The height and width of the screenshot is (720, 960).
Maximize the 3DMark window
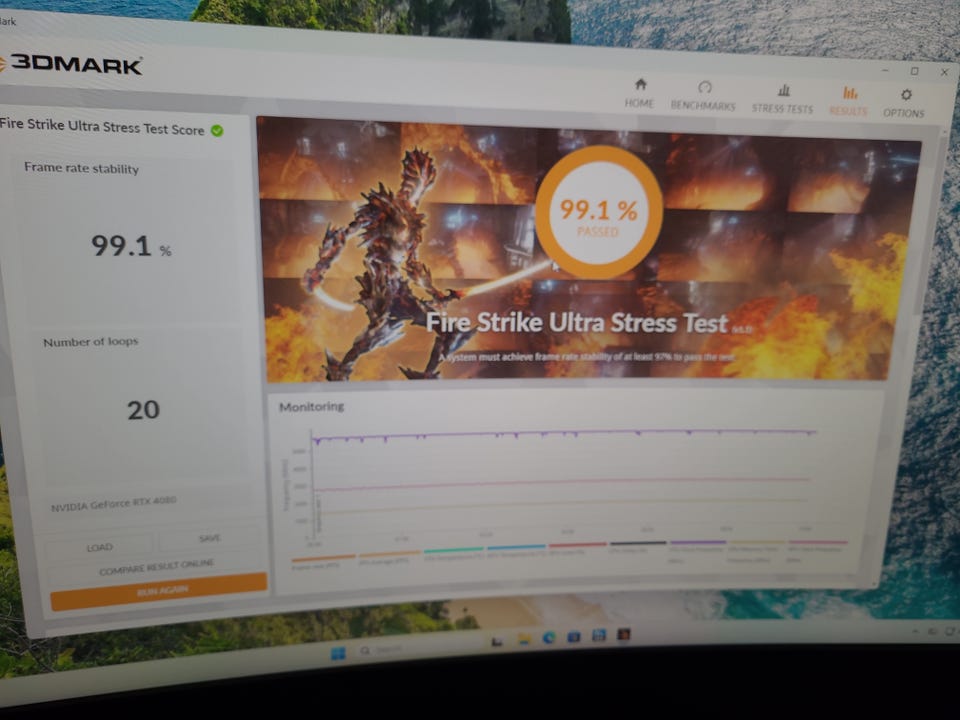tap(915, 71)
